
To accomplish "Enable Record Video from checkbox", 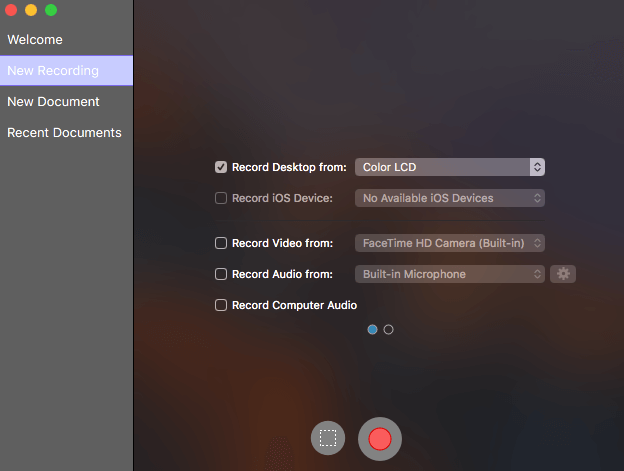I will tap(221, 243).
